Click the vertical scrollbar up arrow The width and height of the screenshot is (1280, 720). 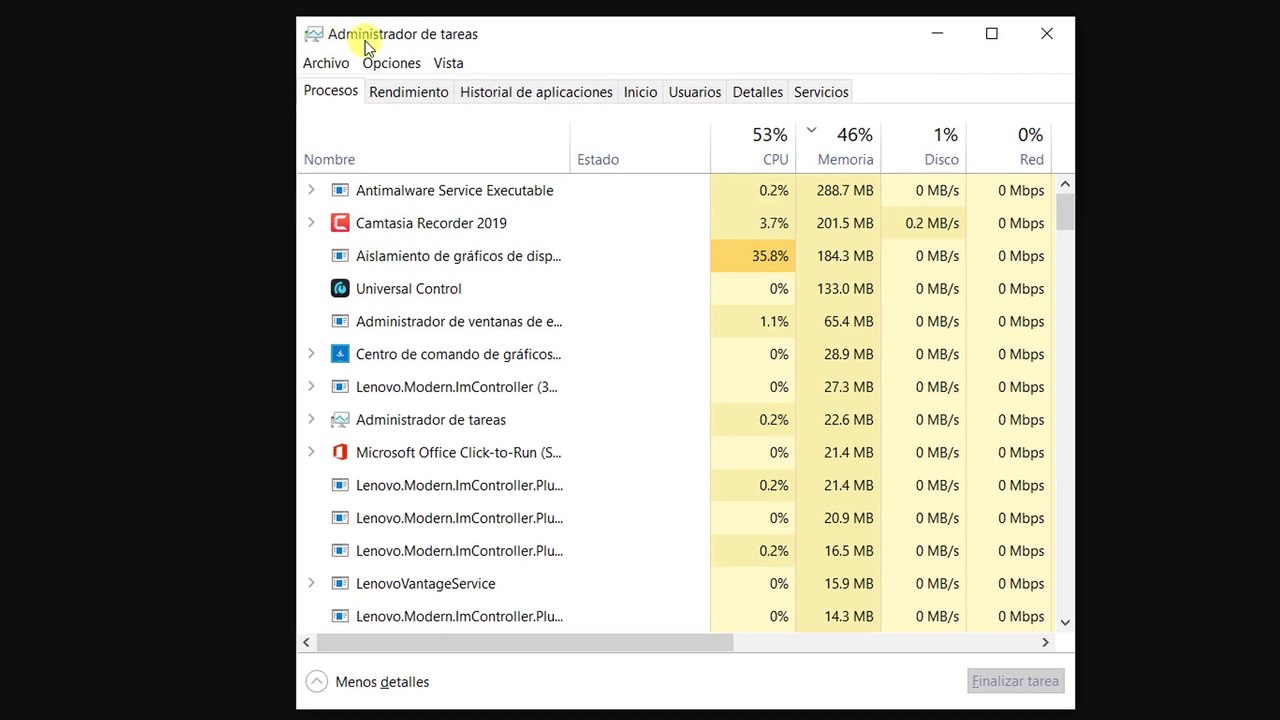click(x=1065, y=184)
